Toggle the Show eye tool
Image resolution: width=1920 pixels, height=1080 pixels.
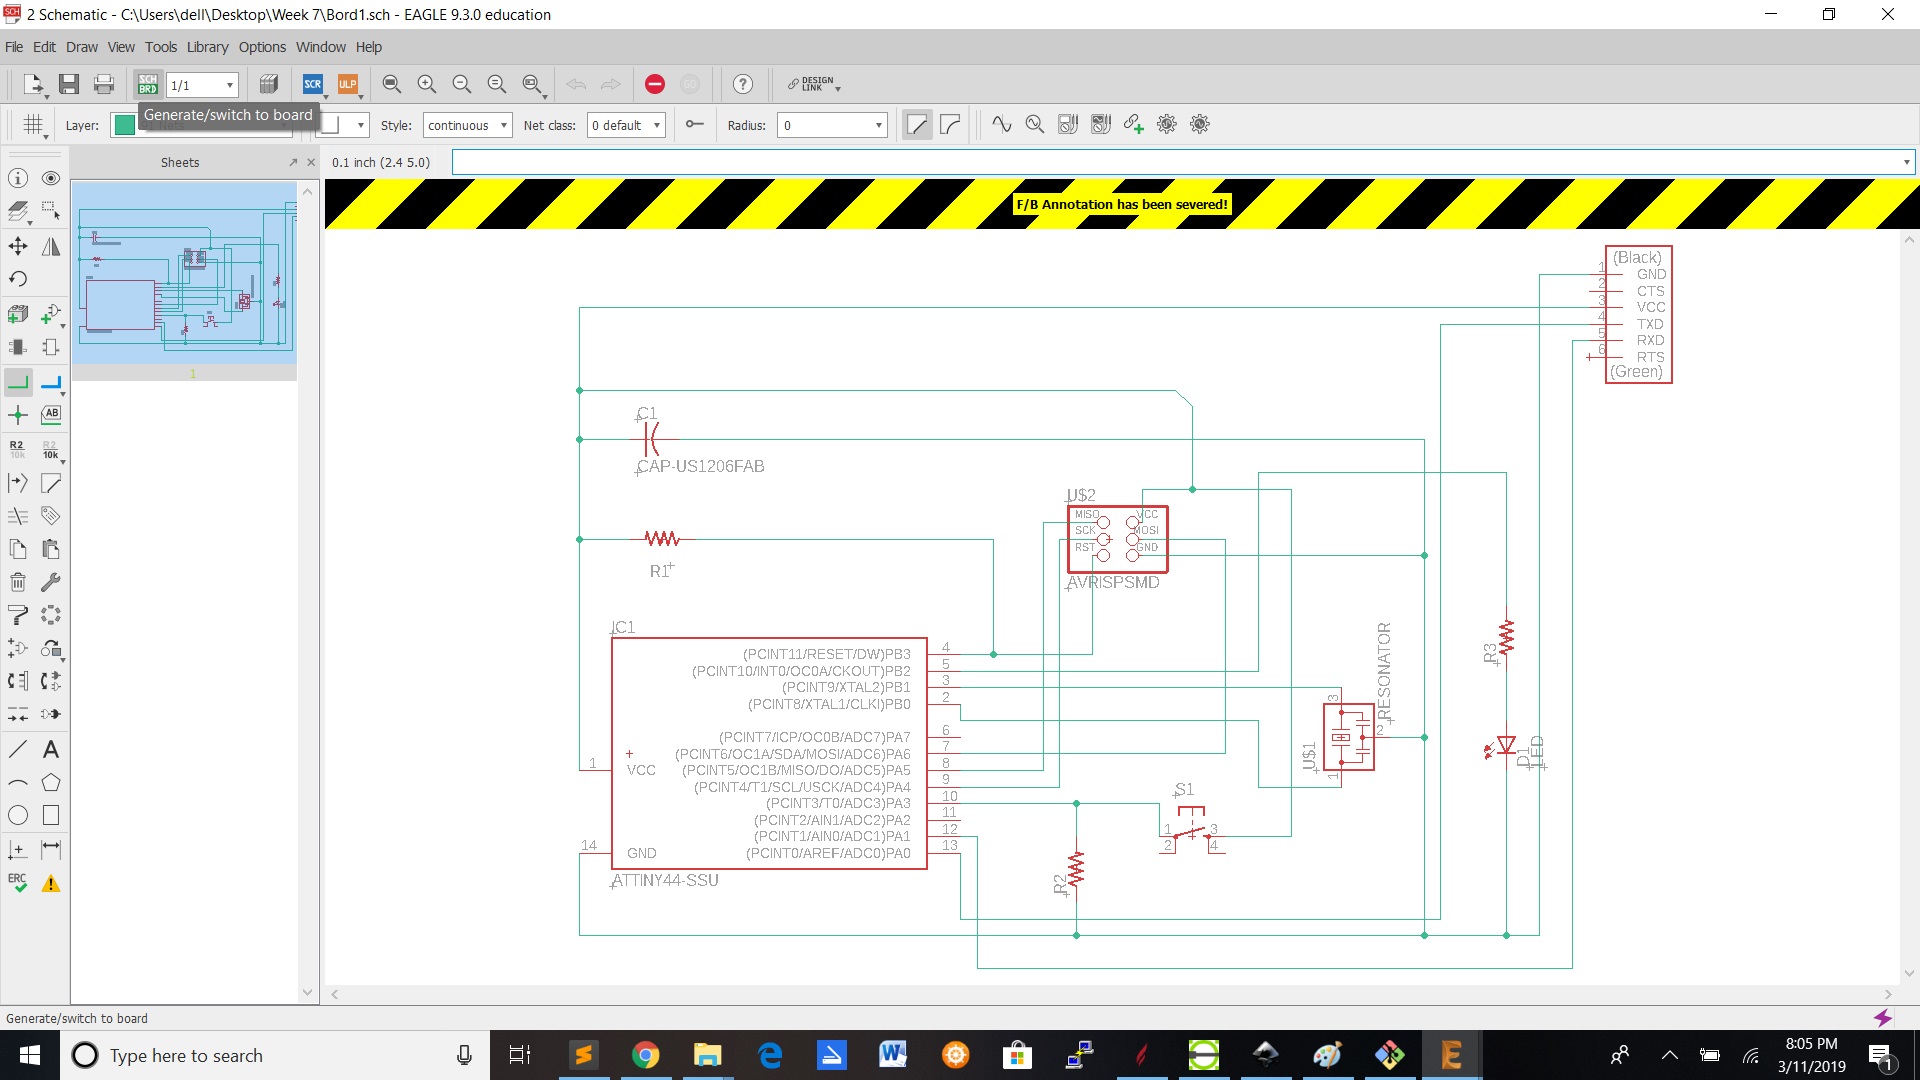pos(51,178)
